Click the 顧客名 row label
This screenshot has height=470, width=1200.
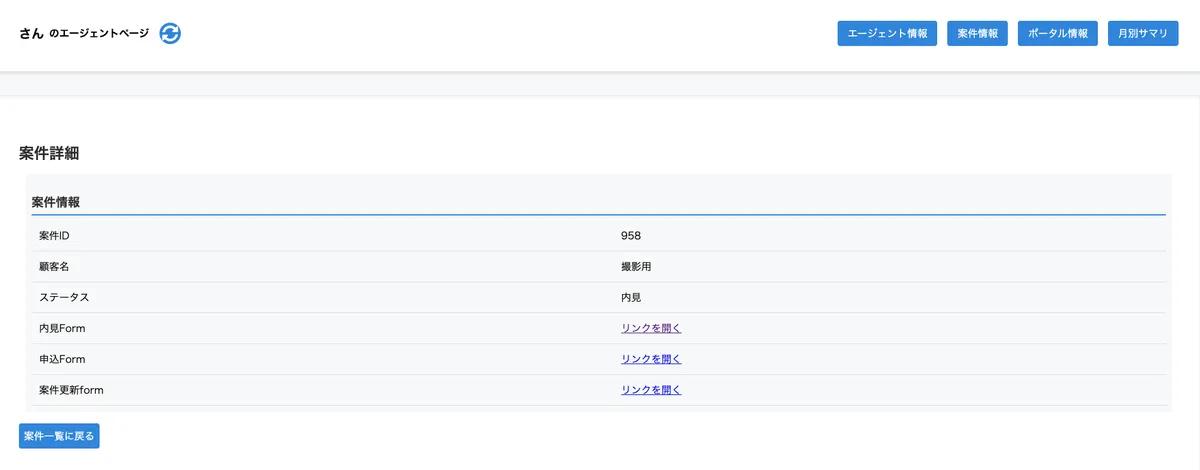[x=54, y=267]
